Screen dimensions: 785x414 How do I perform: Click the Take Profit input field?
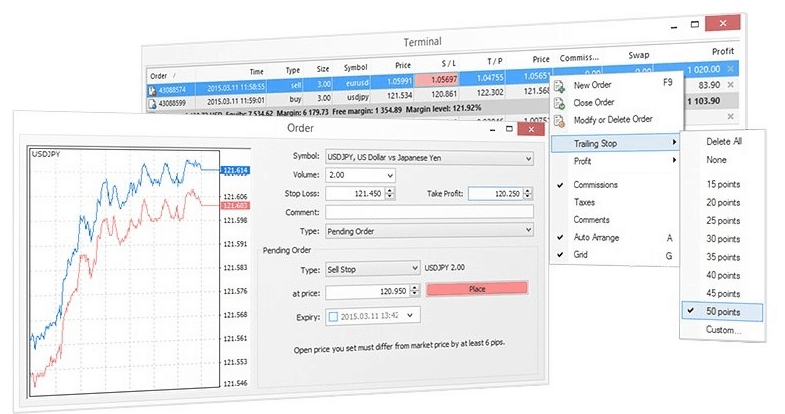pyautogui.click(x=496, y=193)
